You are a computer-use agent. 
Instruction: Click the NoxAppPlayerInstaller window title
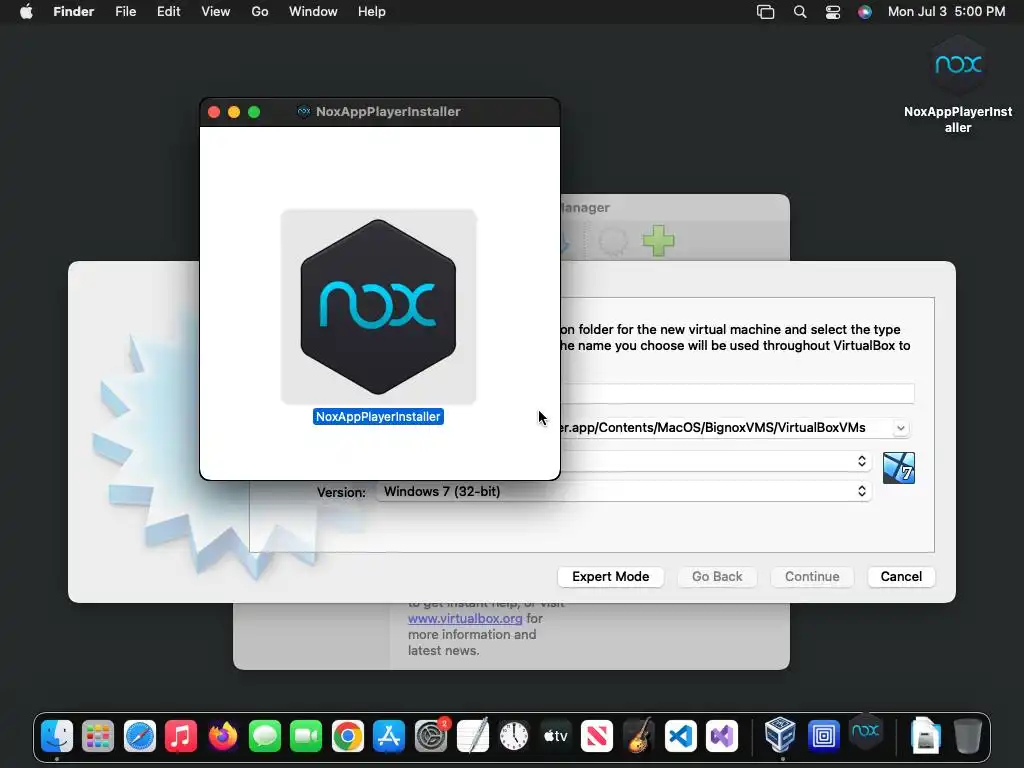388,112
